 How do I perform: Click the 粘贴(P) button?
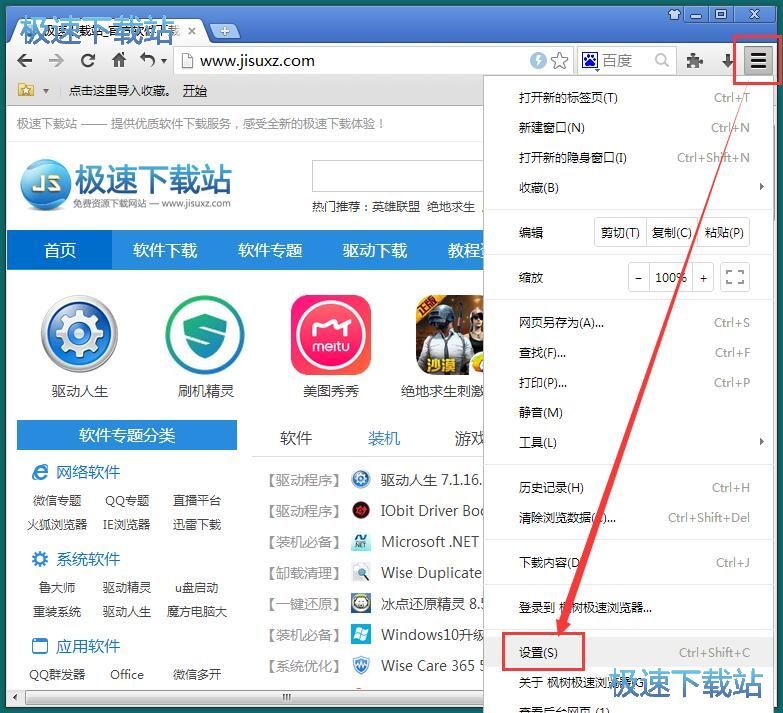[723, 233]
